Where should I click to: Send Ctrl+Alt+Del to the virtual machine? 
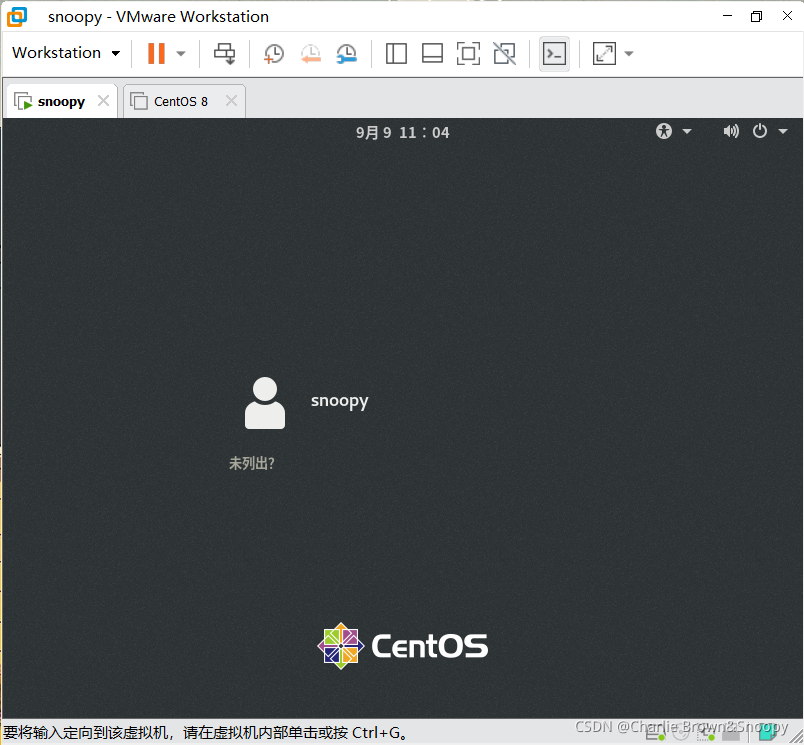coord(225,53)
